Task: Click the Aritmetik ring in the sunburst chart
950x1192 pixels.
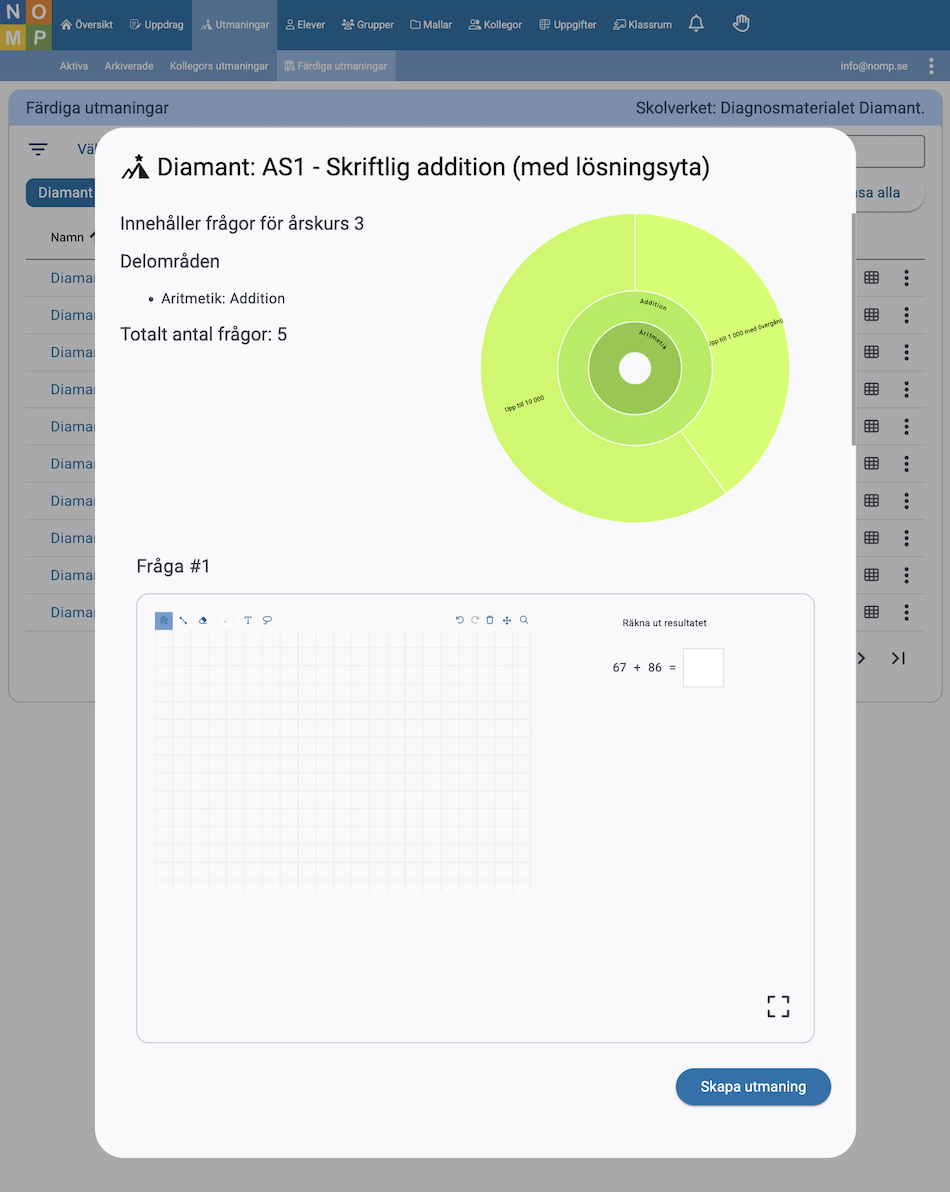Action: (x=635, y=398)
